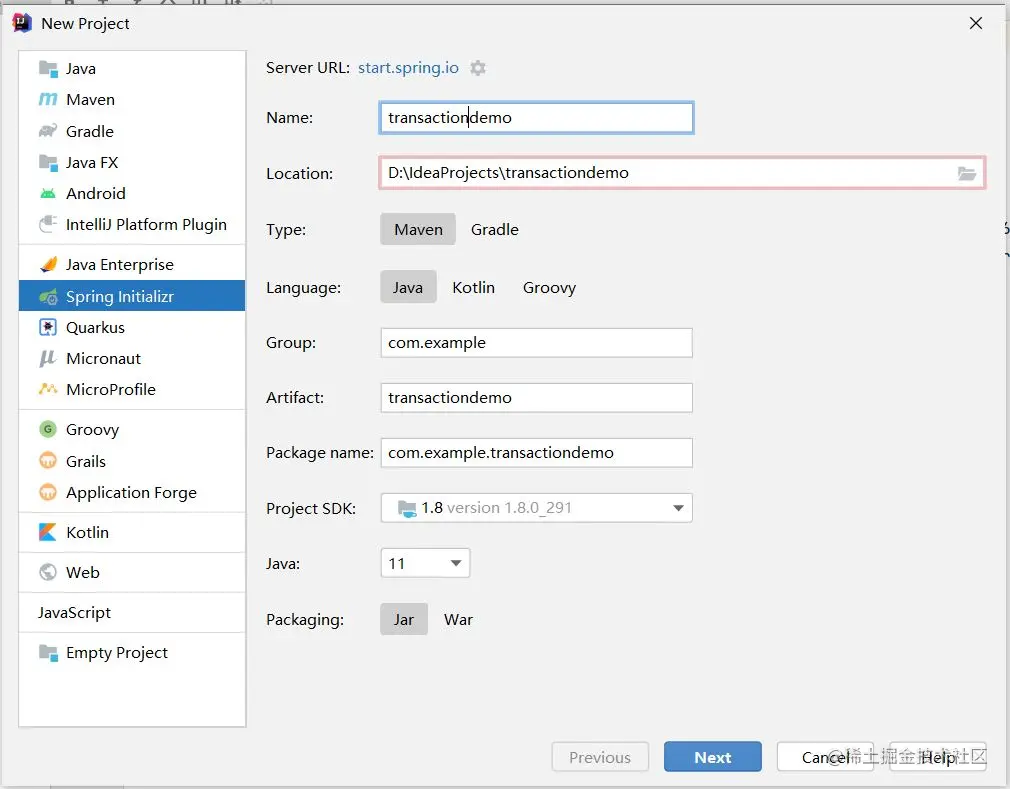Click the Android robot icon
The width and height of the screenshot is (1010, 789).
pyautogui.click(x=48, y=193)
